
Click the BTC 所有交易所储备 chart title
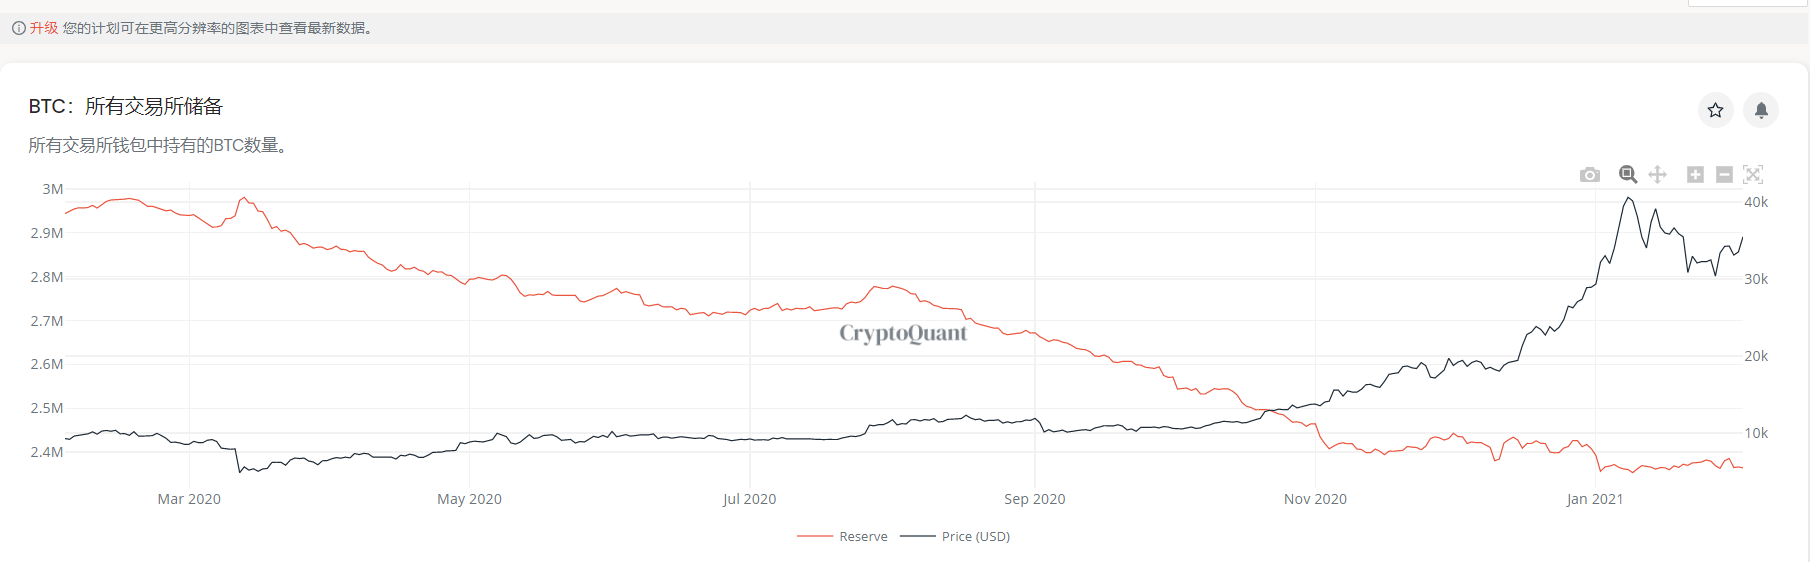(x=126, y=106)
